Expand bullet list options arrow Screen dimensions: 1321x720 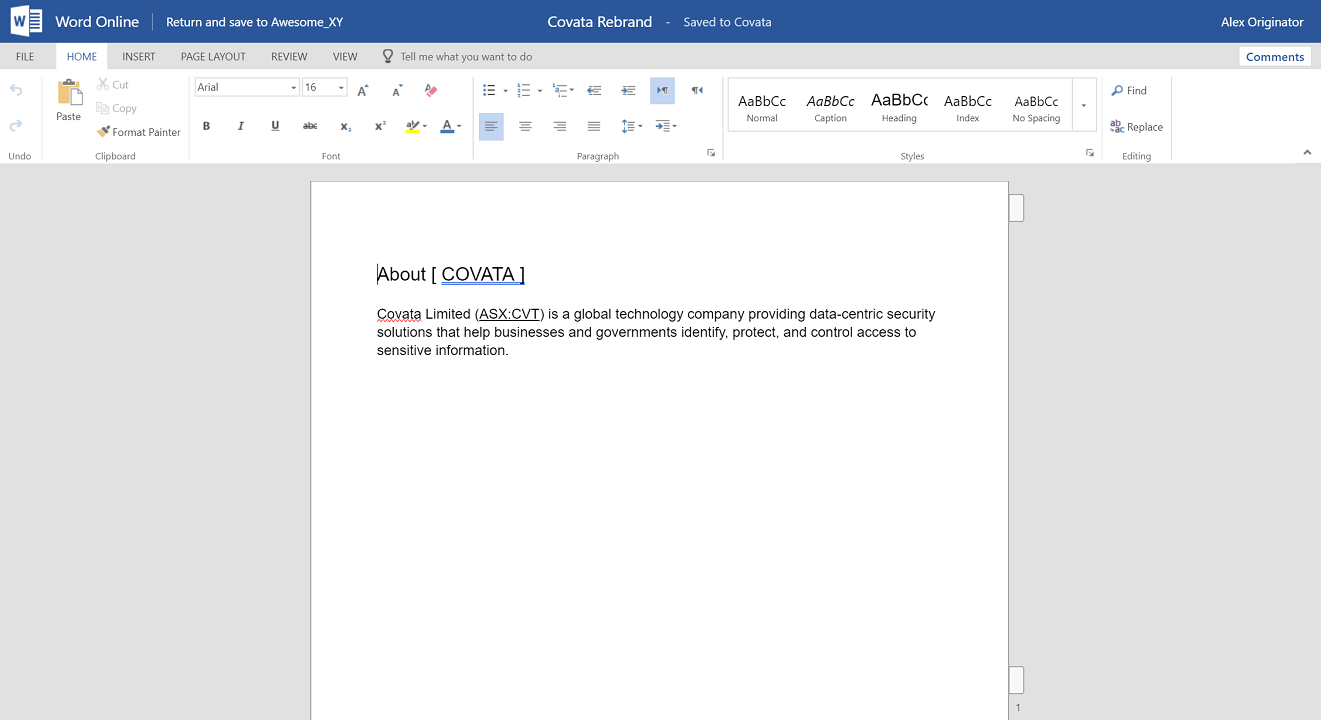tap(505, 91)
